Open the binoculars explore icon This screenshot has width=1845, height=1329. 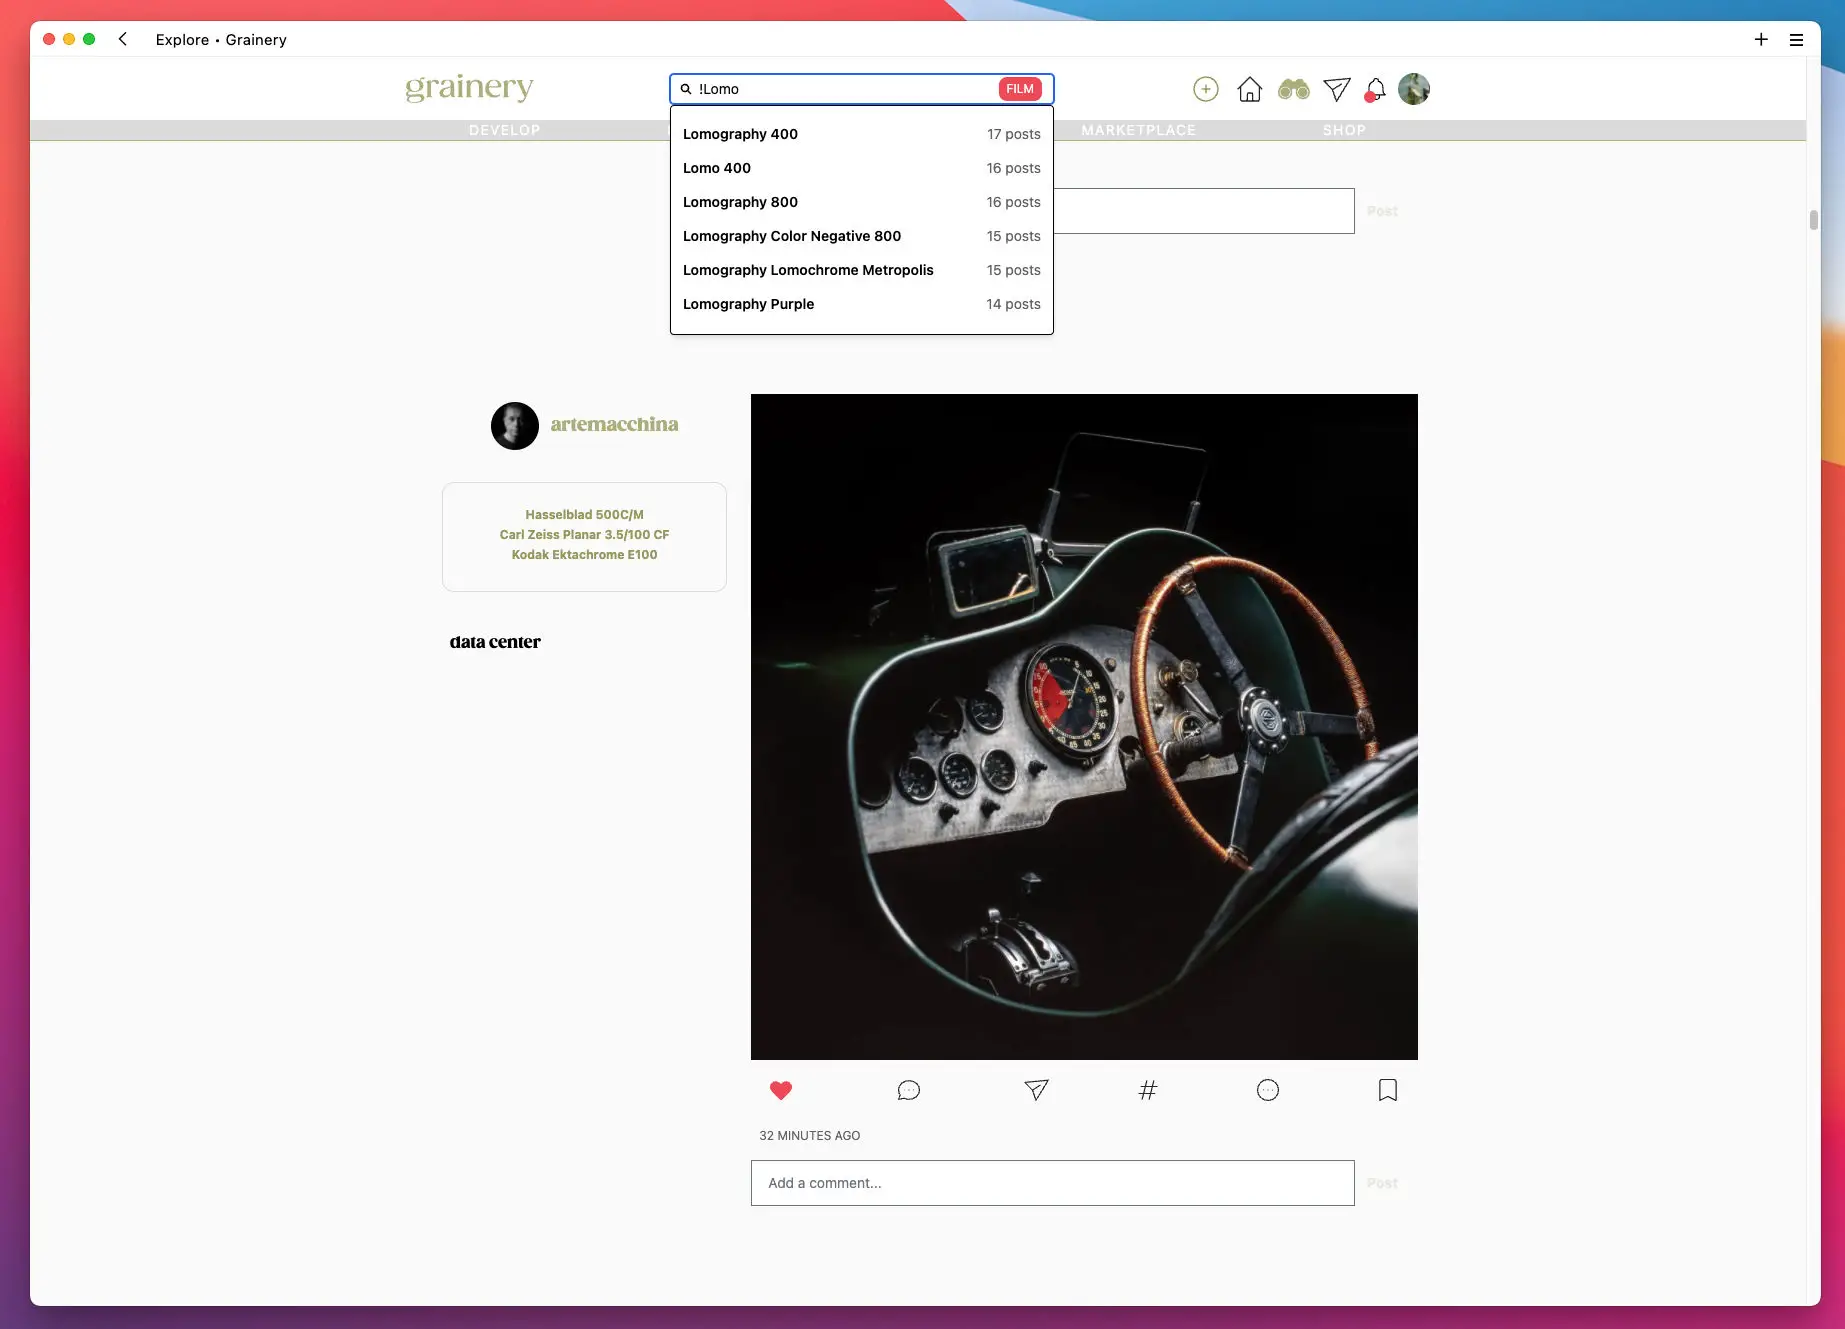point(1293,89)
